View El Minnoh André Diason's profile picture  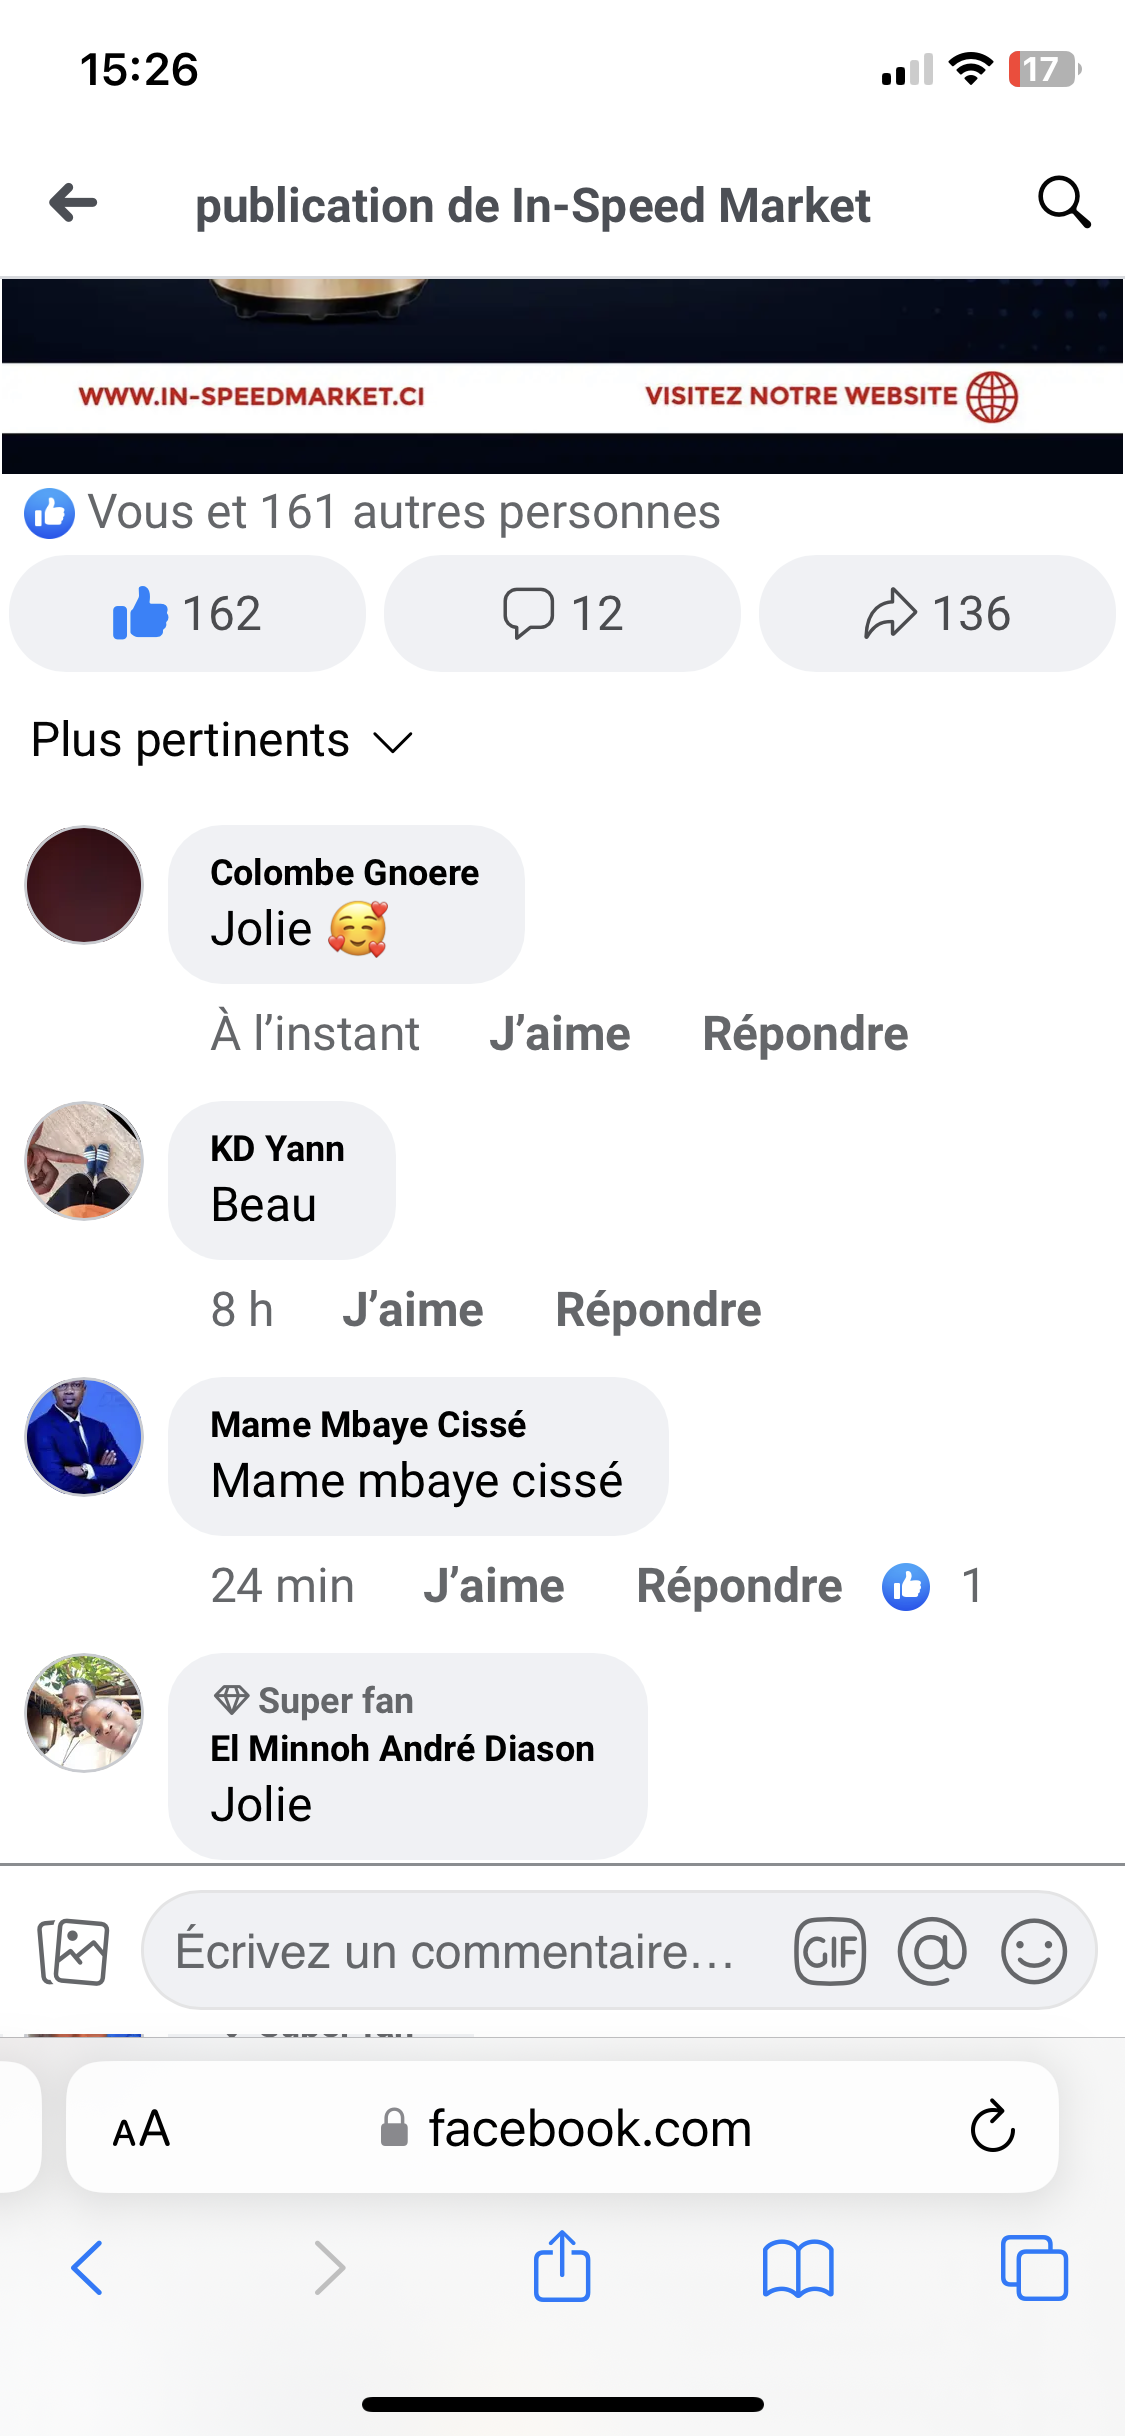click(x=84, y=1712)
